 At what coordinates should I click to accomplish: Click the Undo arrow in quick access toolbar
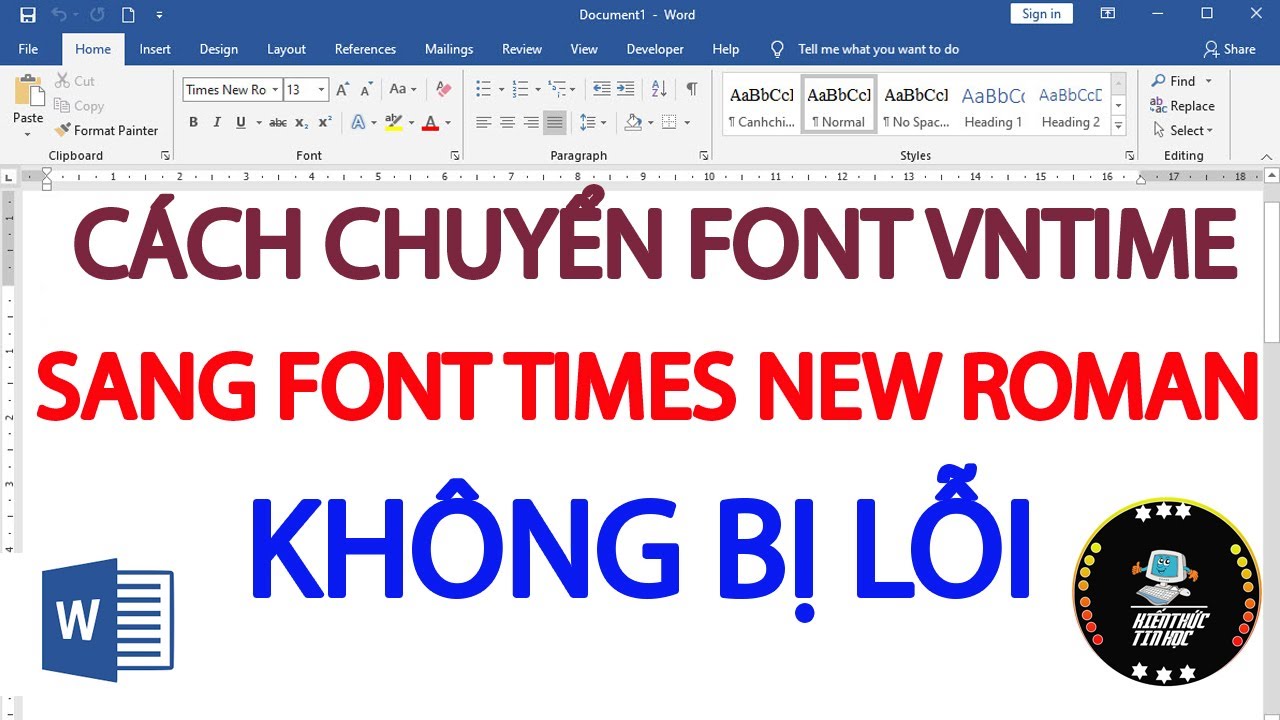(x=59, y=15)
